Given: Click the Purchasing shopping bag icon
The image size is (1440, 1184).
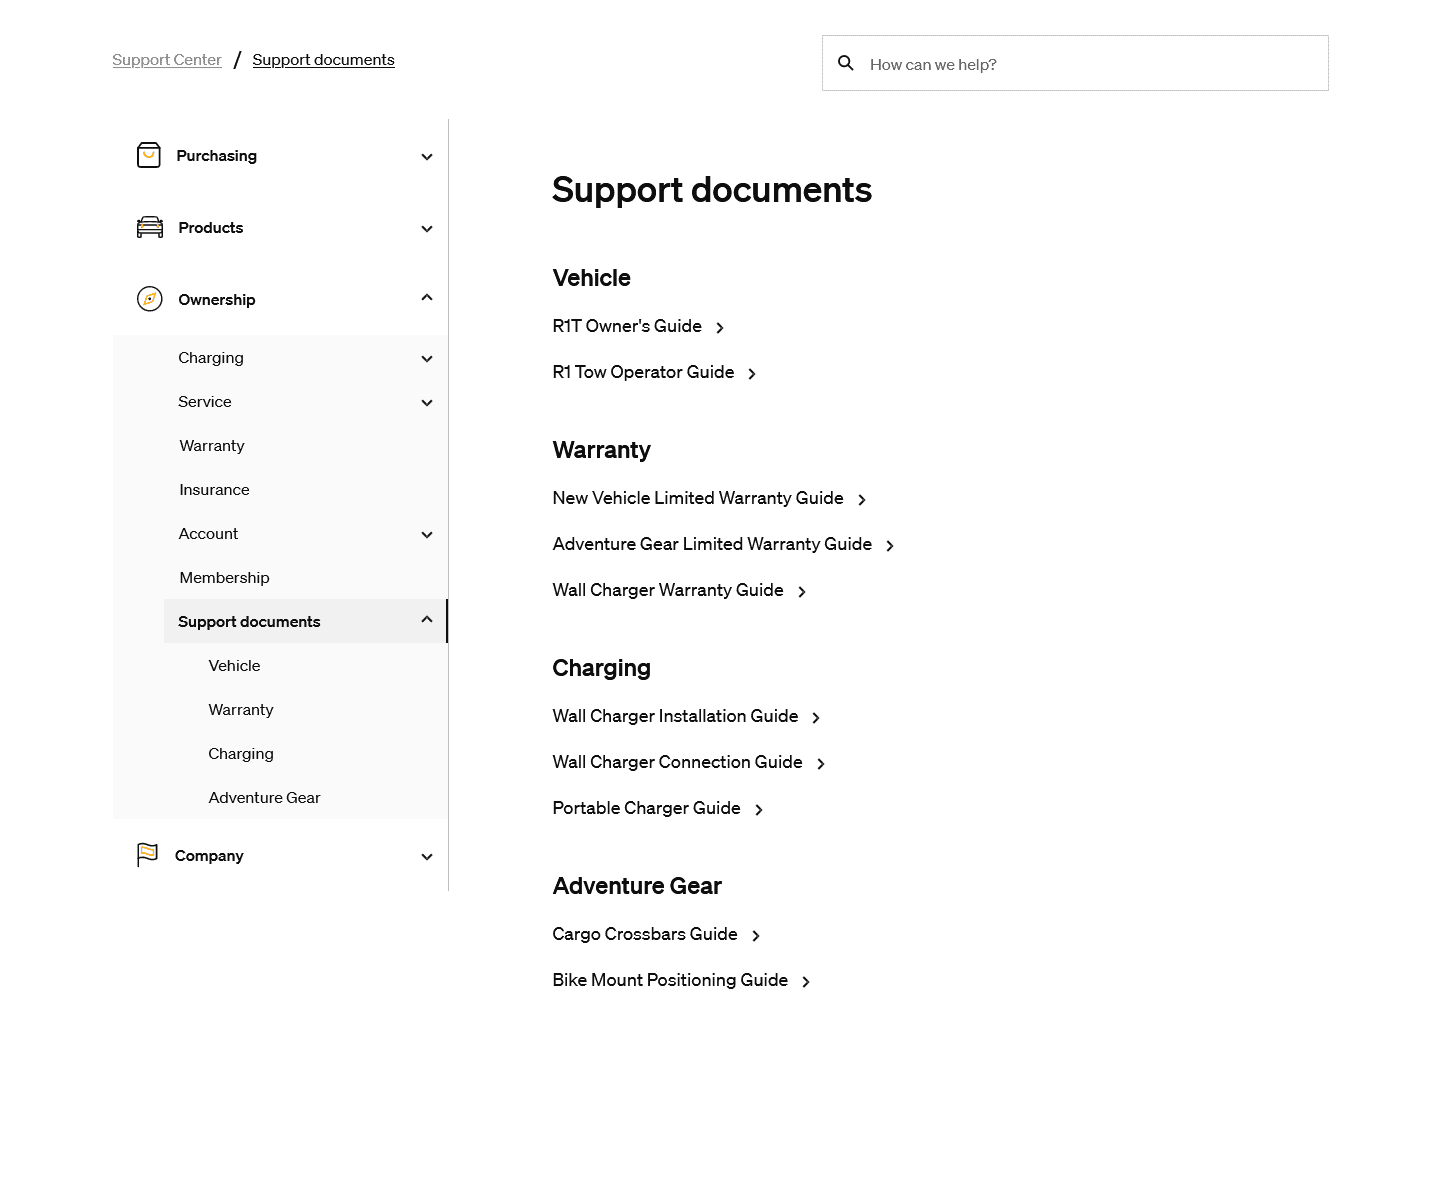Looking at the screenshot, I should [x=149, y=155].
